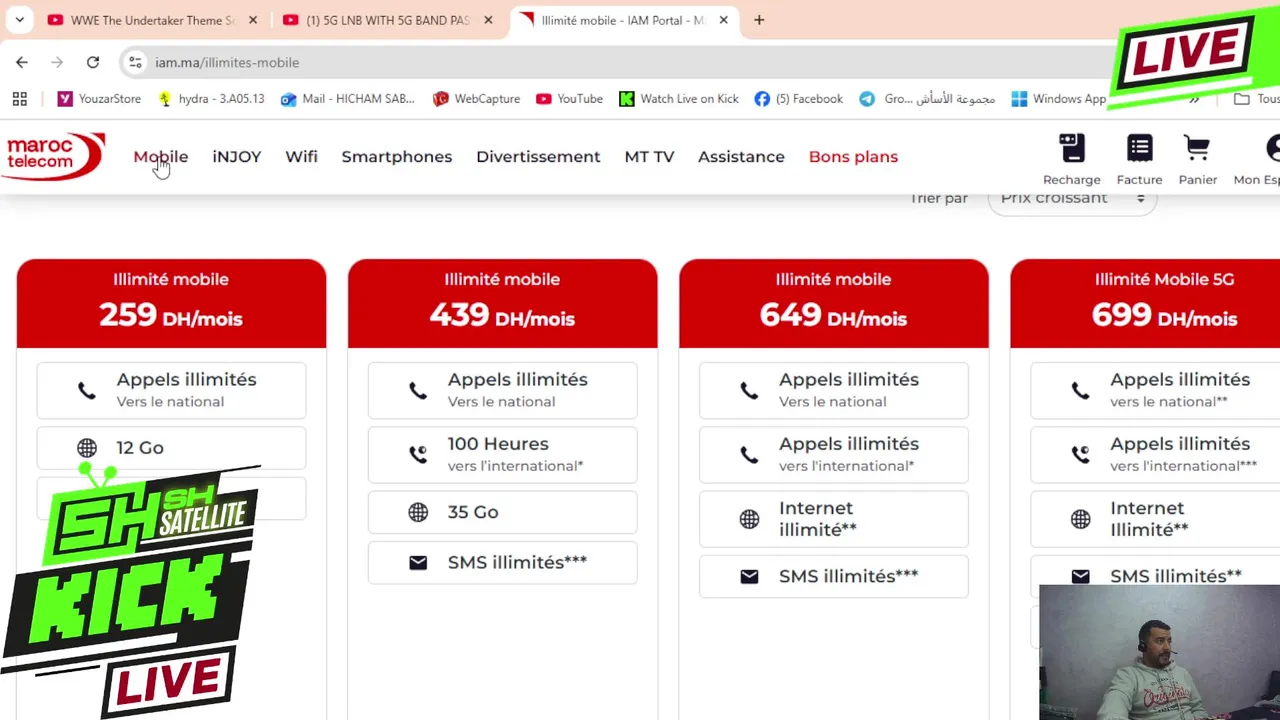Open the Chrome apps grid in bookmarks bar
1280x720 pixels.
[19, 99]
